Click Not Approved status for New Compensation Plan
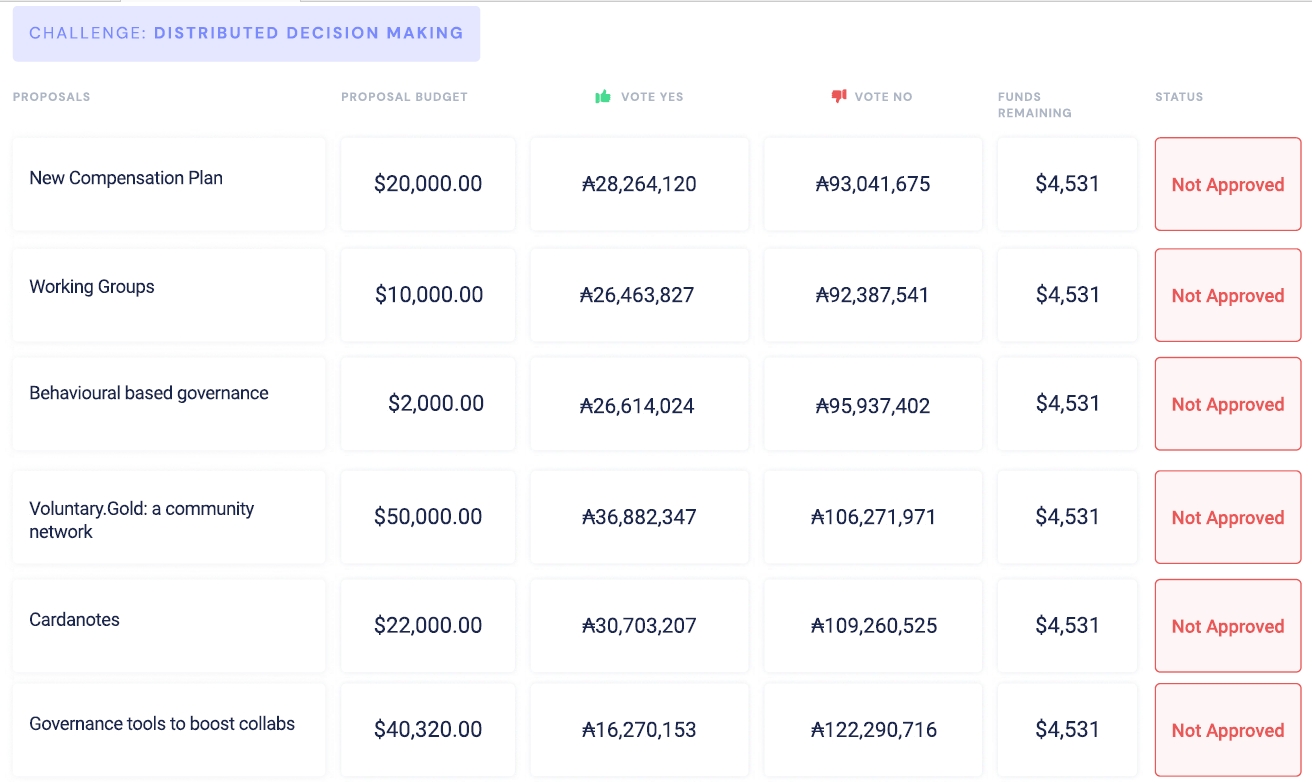 click(1227, 185)
